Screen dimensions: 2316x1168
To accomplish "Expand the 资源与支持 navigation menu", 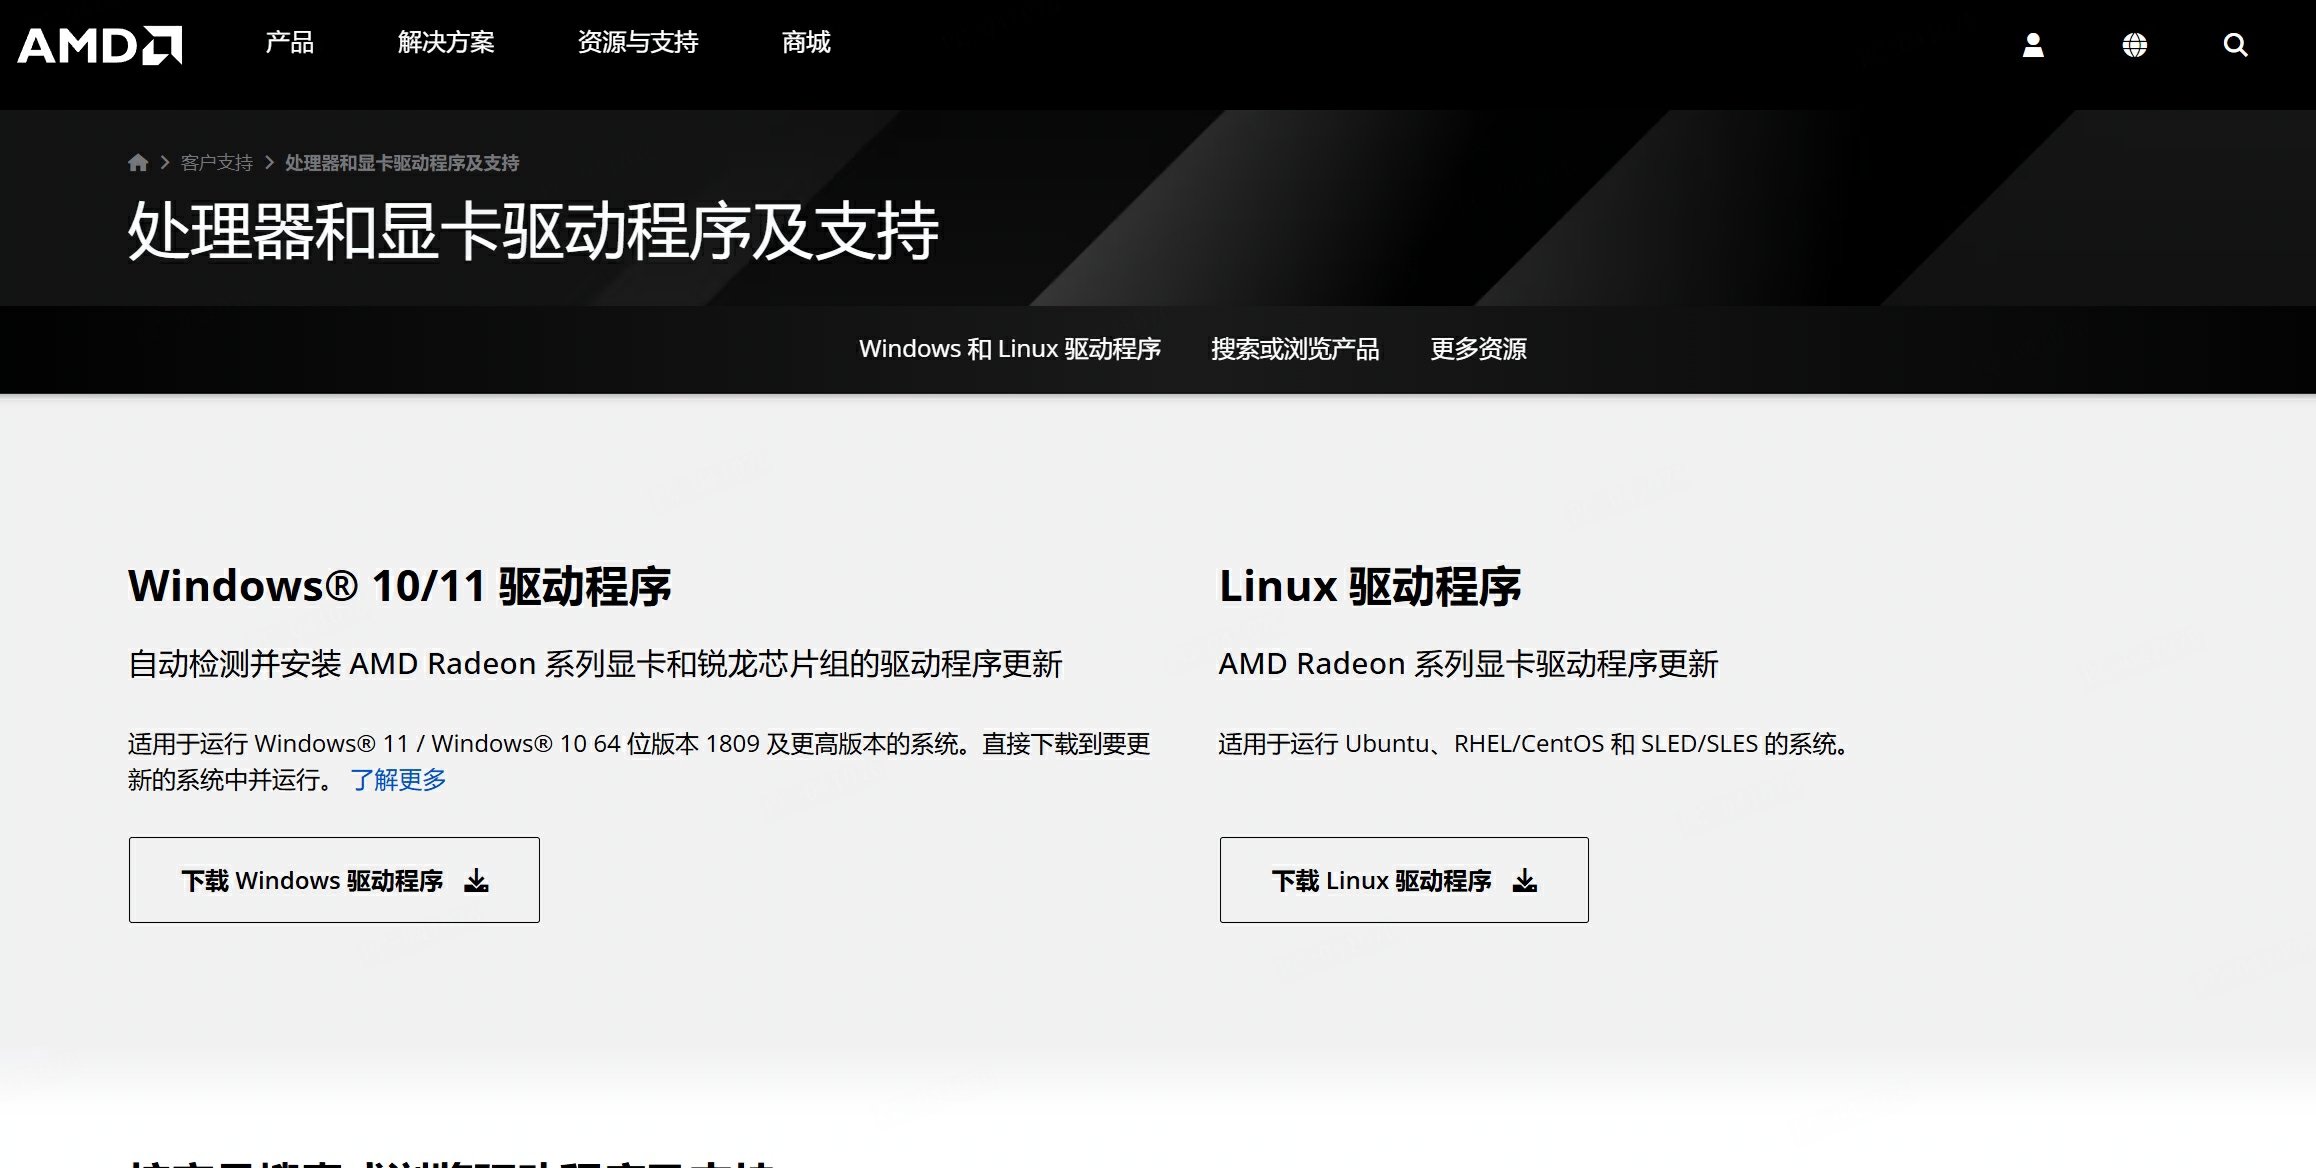I will (638, 42).
